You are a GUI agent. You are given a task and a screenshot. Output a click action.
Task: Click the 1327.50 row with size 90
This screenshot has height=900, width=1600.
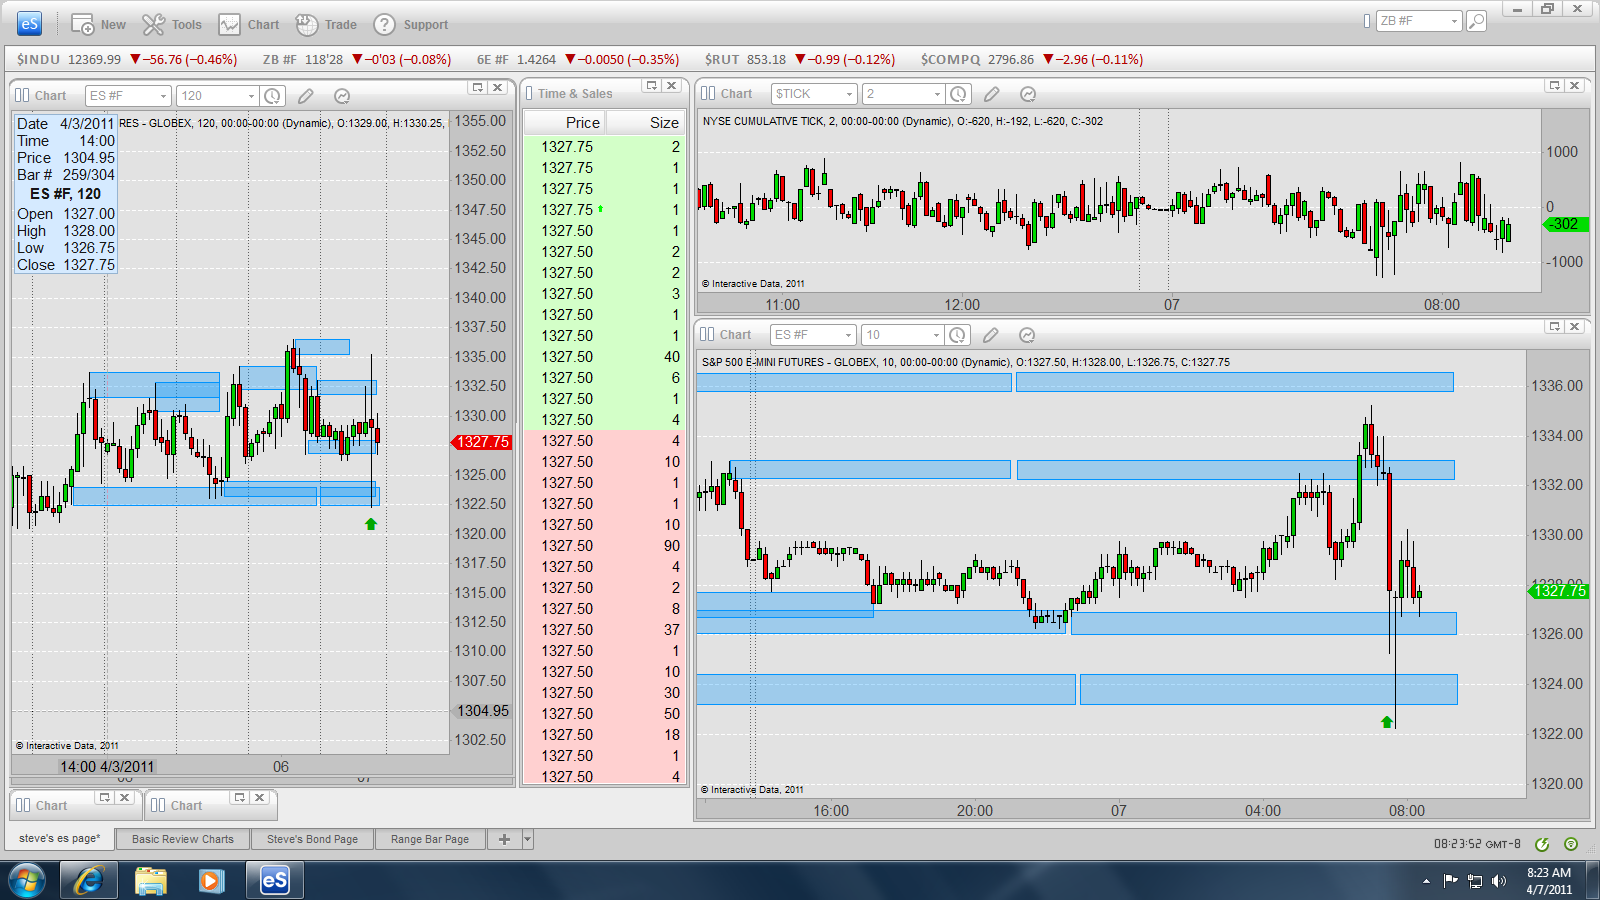click(604, 546)
